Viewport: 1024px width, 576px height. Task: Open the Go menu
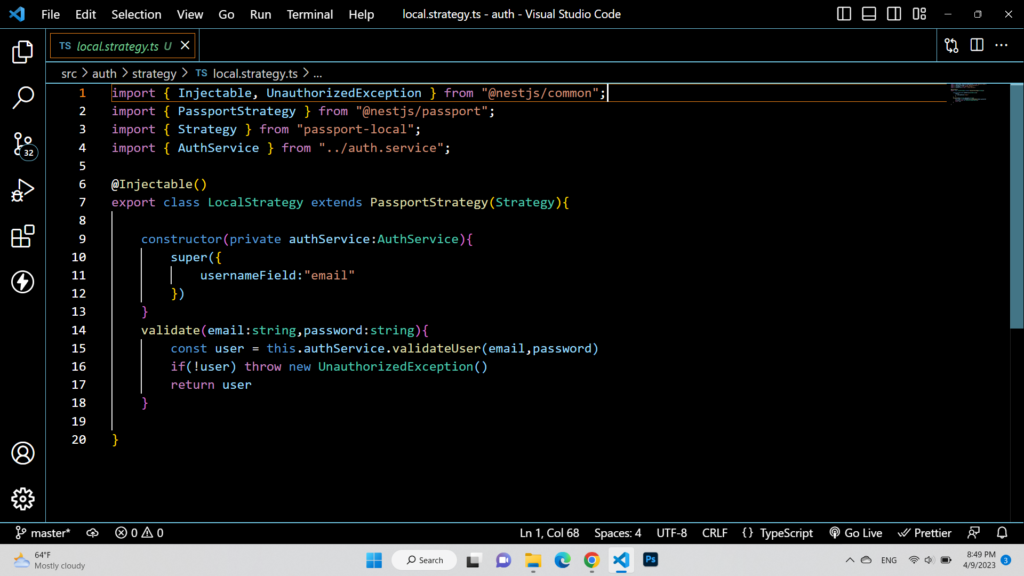pos(226,14)
